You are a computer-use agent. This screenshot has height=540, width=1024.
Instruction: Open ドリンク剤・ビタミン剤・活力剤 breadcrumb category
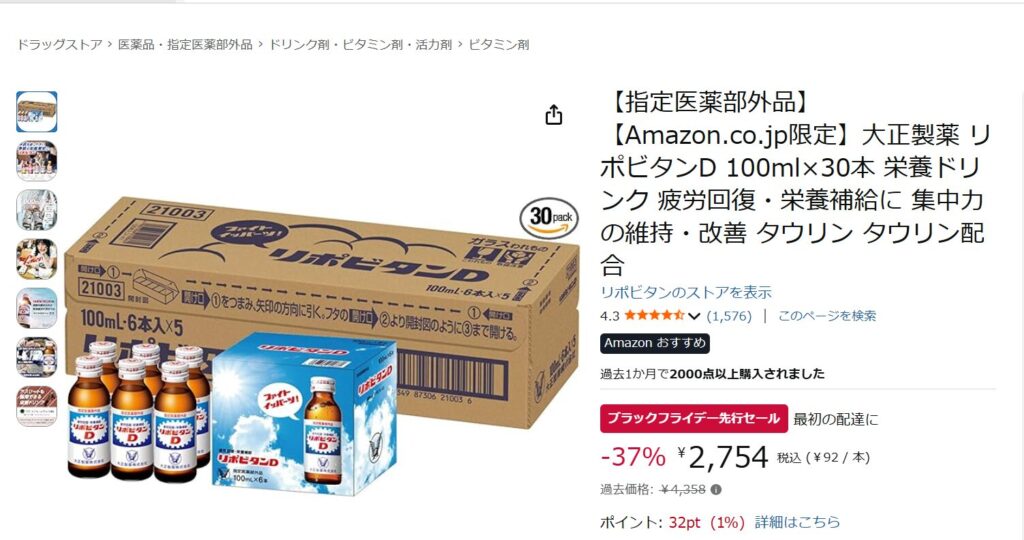click(x=360, y=44)
